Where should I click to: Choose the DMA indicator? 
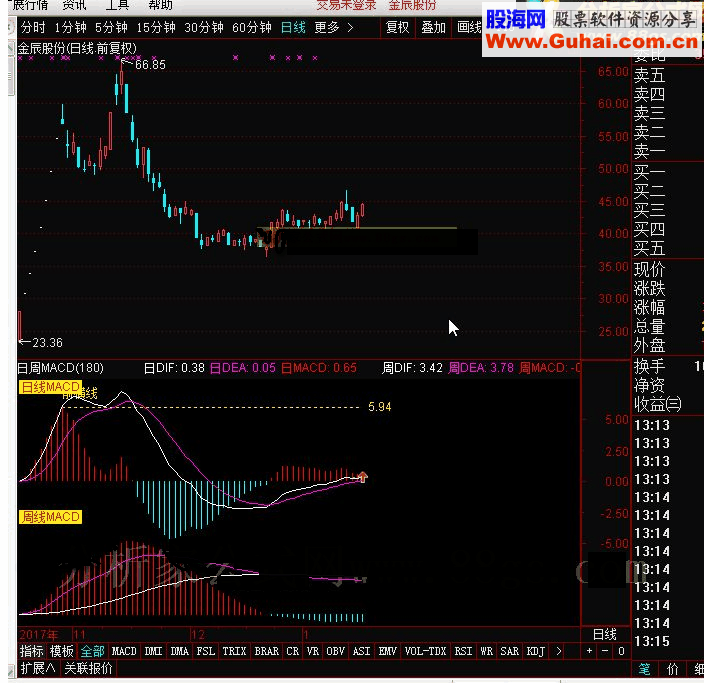(x=180, y=651)
